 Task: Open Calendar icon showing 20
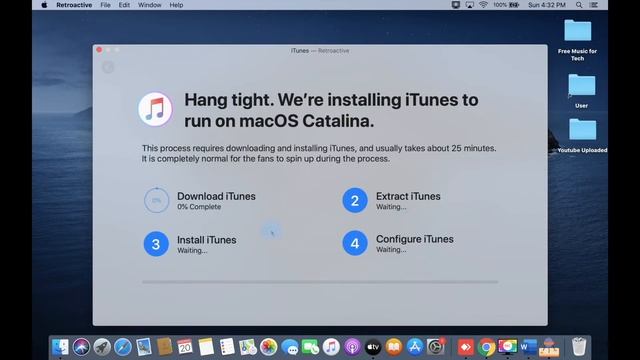(x=185, y=347)
